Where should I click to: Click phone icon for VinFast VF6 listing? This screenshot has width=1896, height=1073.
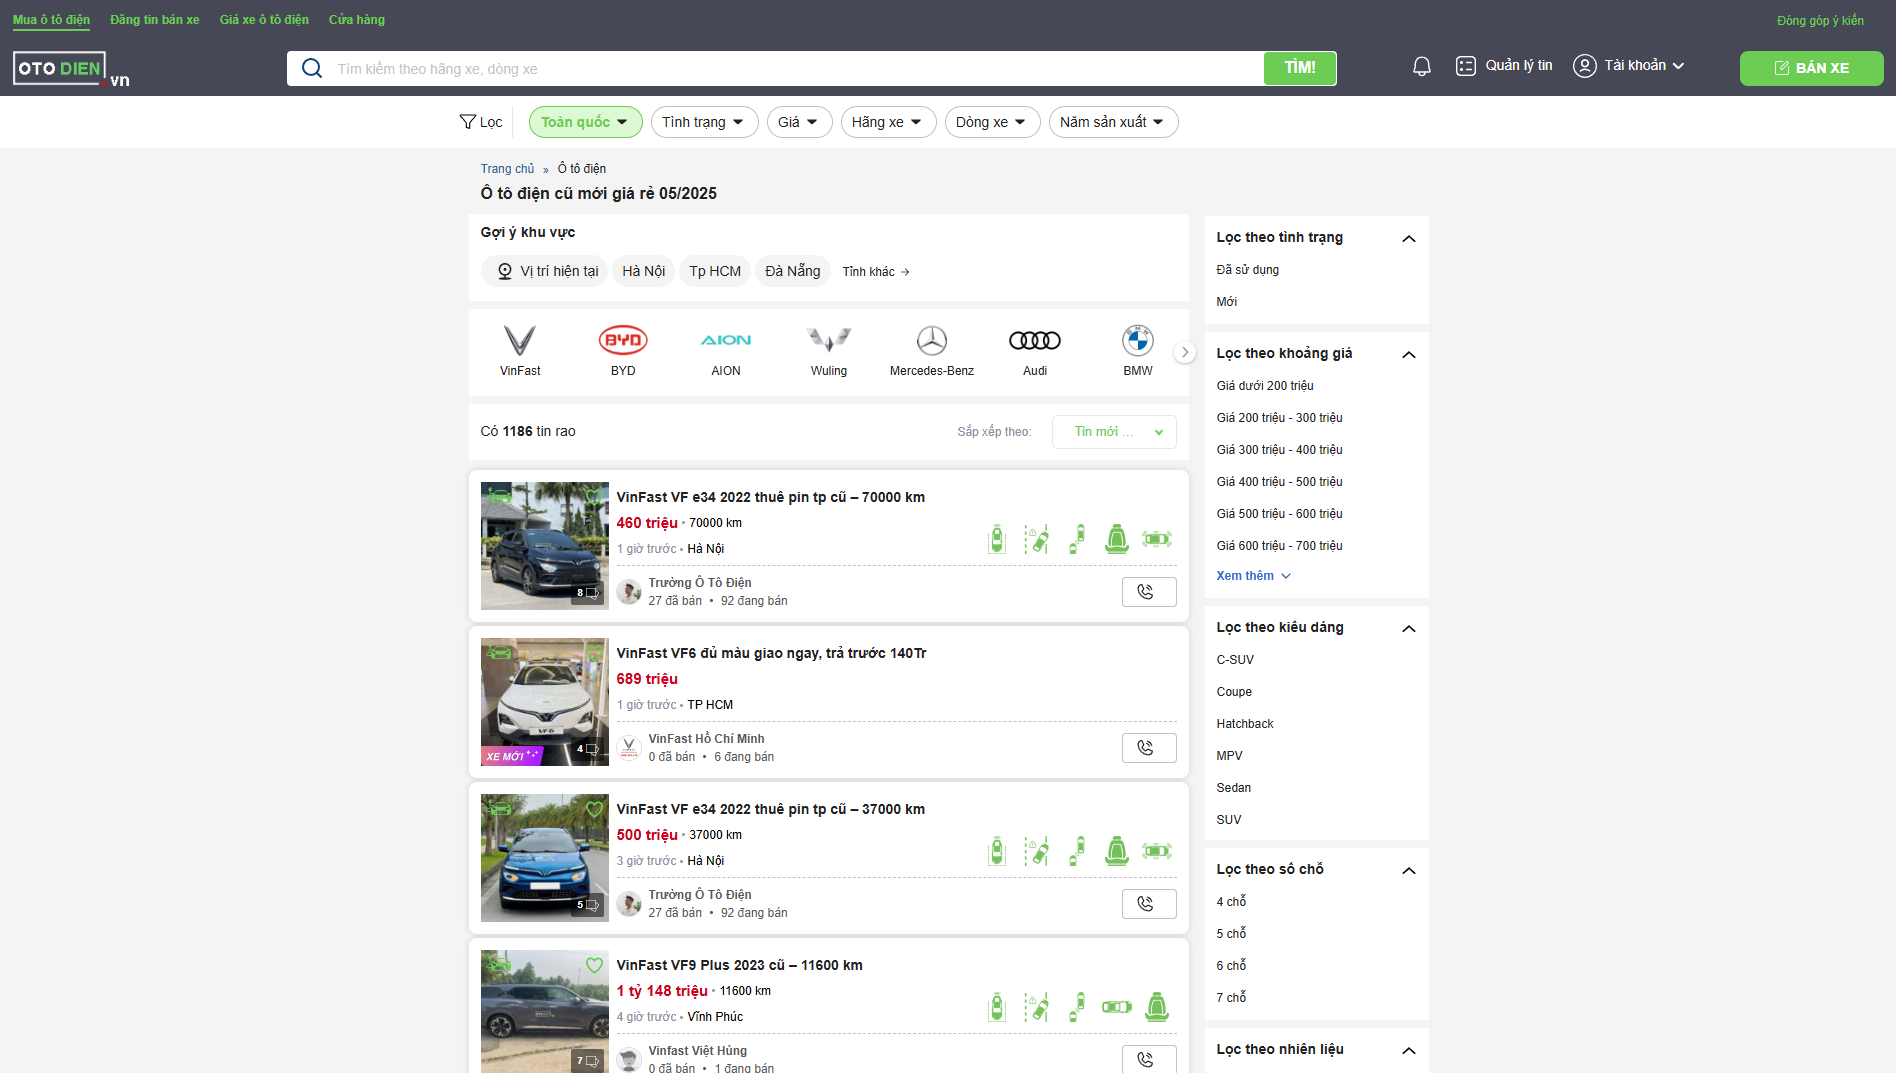pos(1148,748)
